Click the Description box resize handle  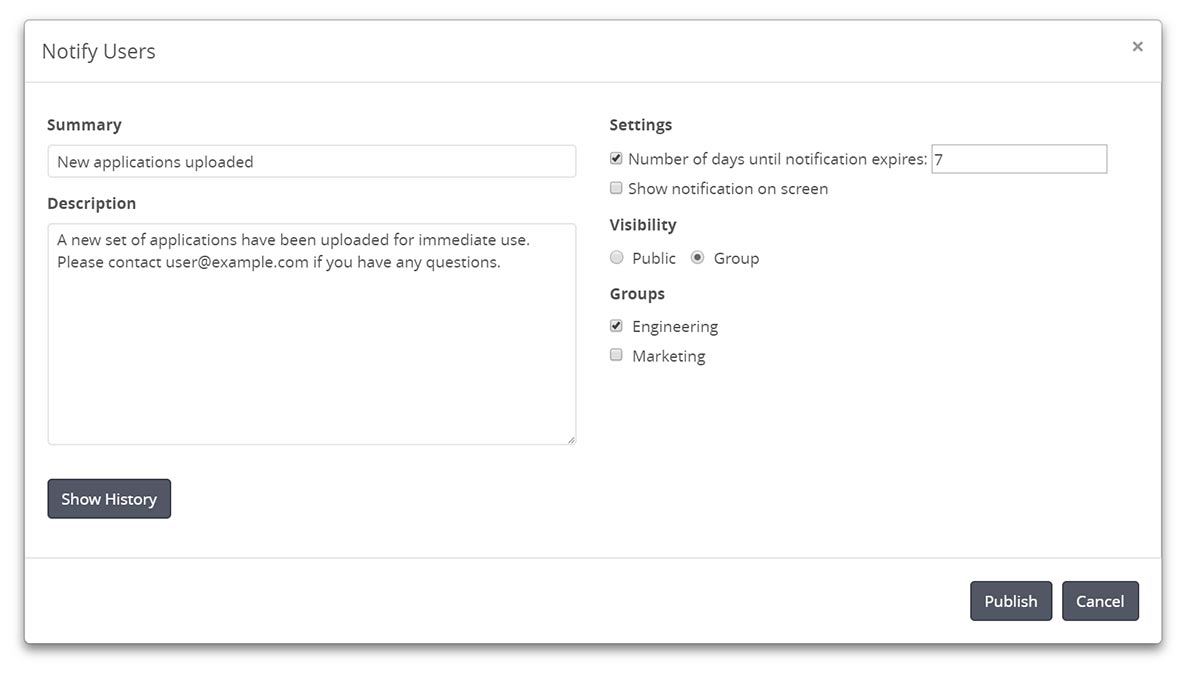click(571, 439)
